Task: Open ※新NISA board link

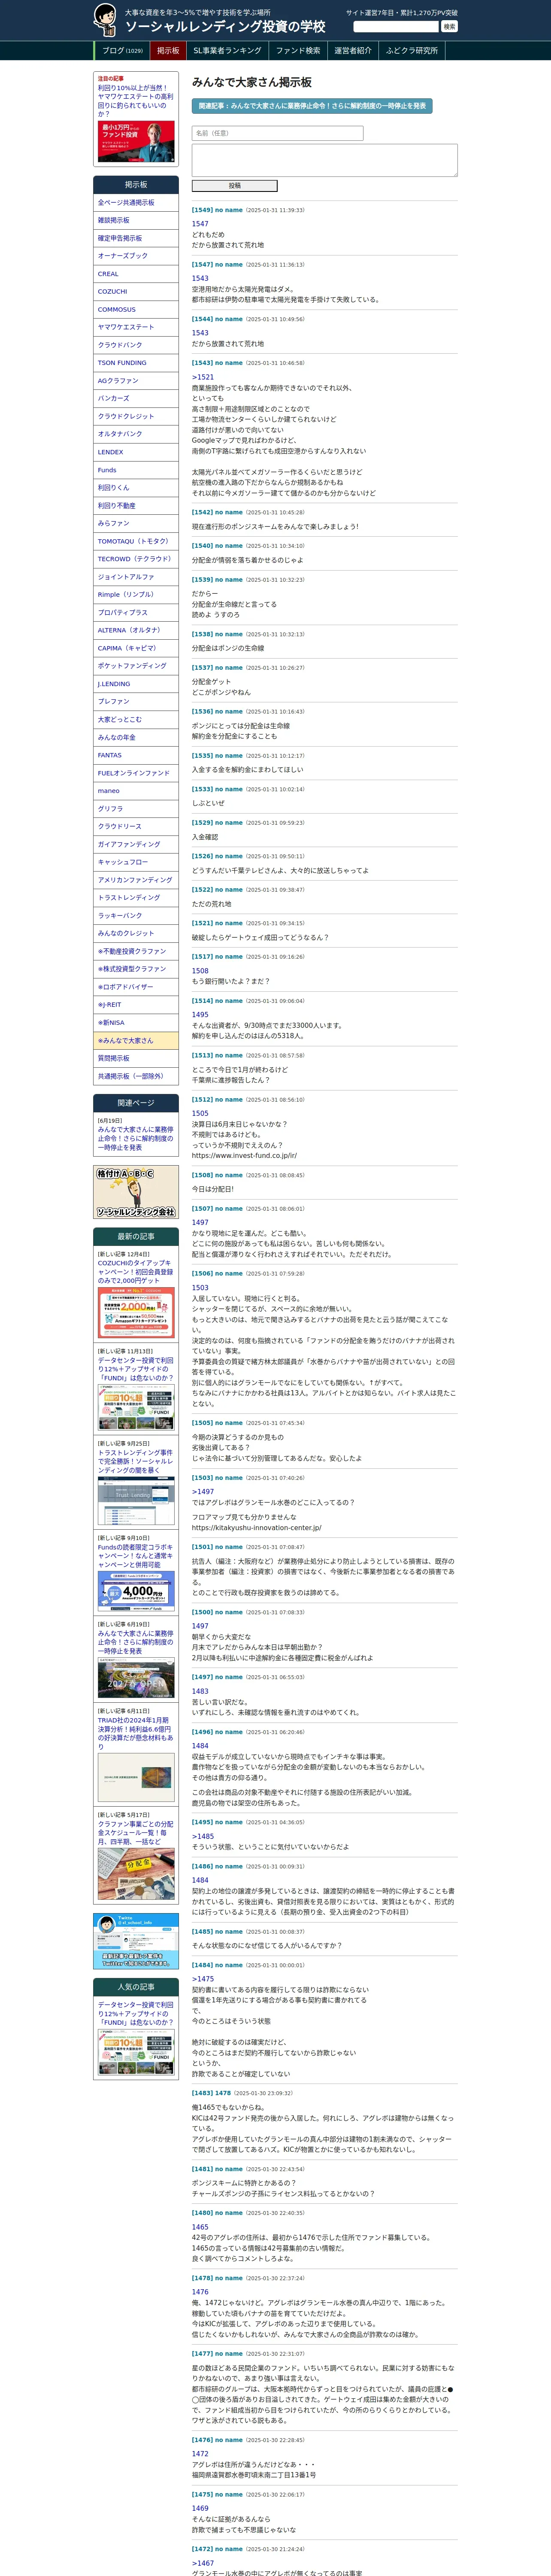Action: [136, 1023]
